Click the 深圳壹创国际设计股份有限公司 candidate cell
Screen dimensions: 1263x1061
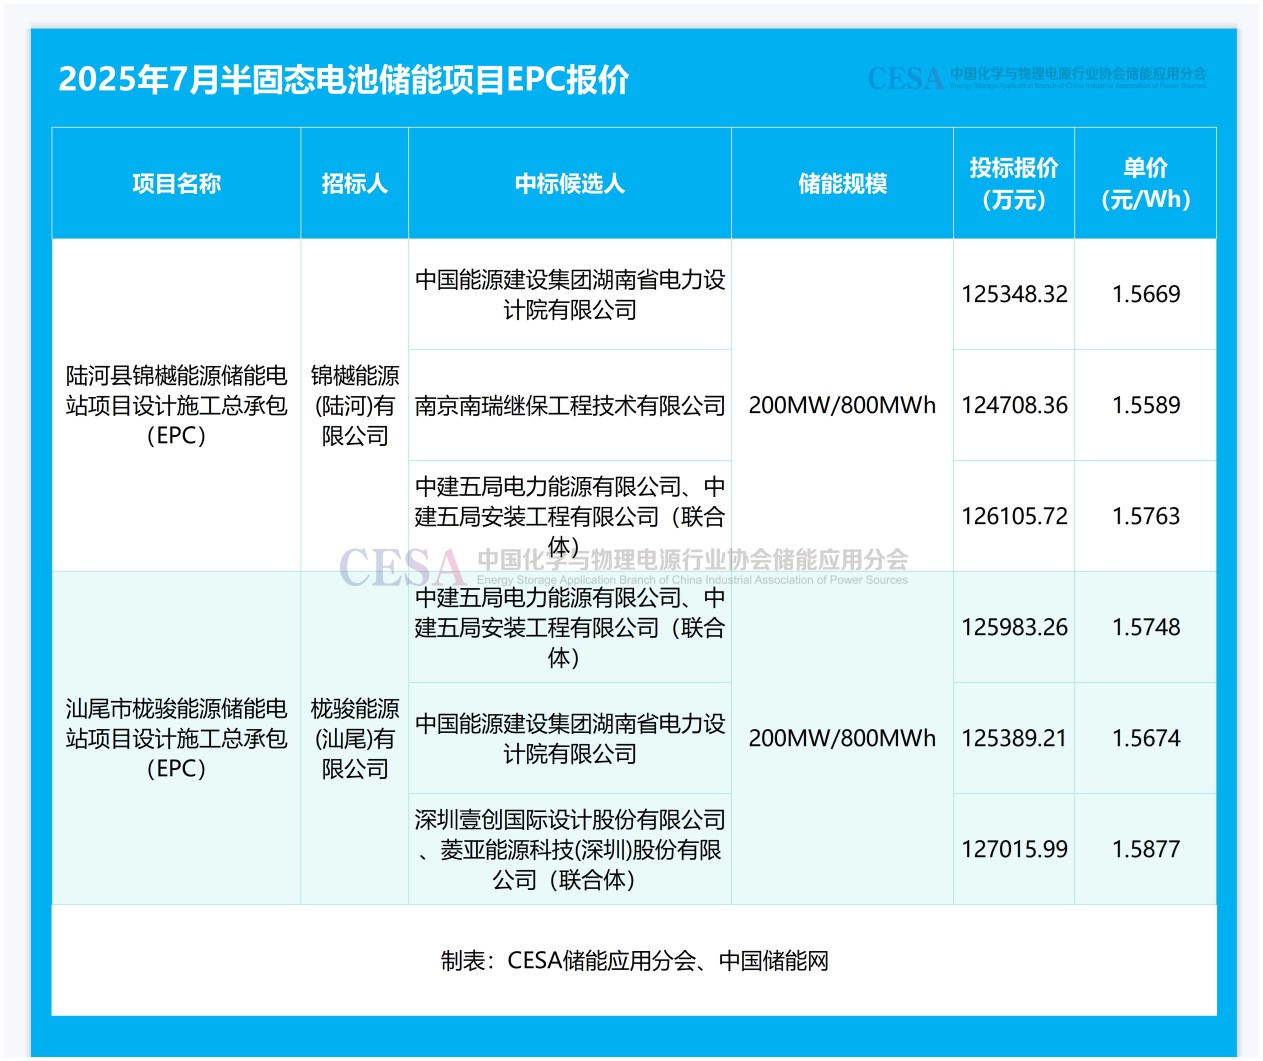tap(569, 850)
